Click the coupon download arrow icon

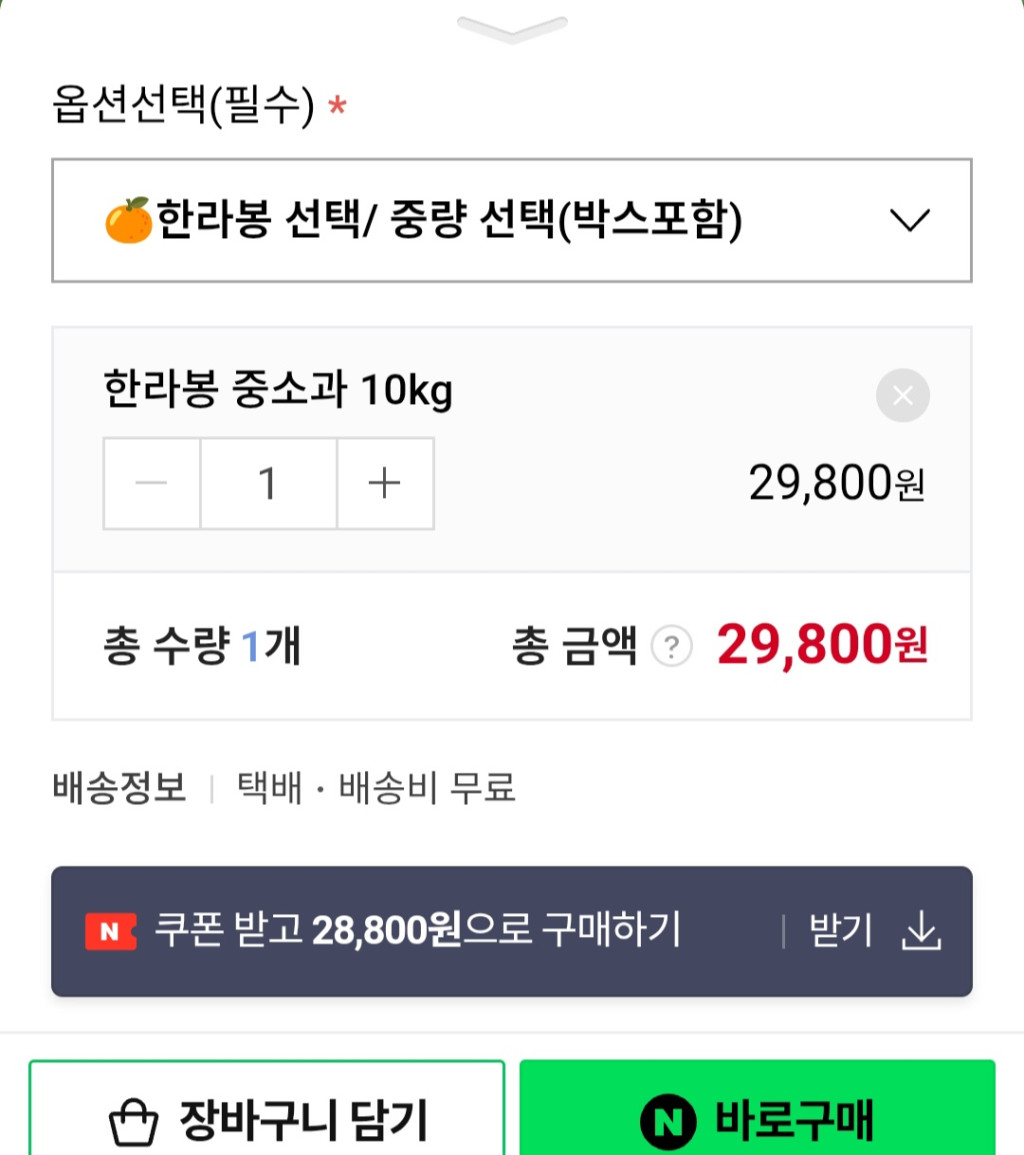921,932
